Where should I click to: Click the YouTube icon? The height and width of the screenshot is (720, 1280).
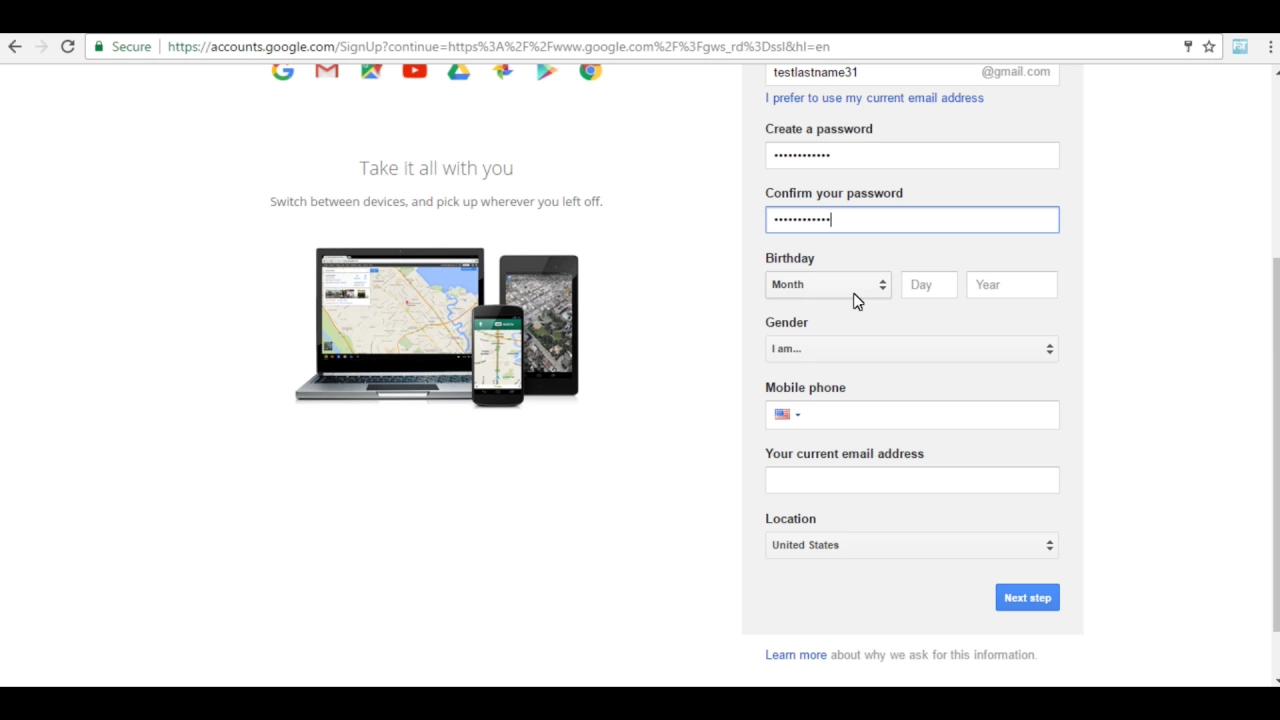tap(415, 71)
